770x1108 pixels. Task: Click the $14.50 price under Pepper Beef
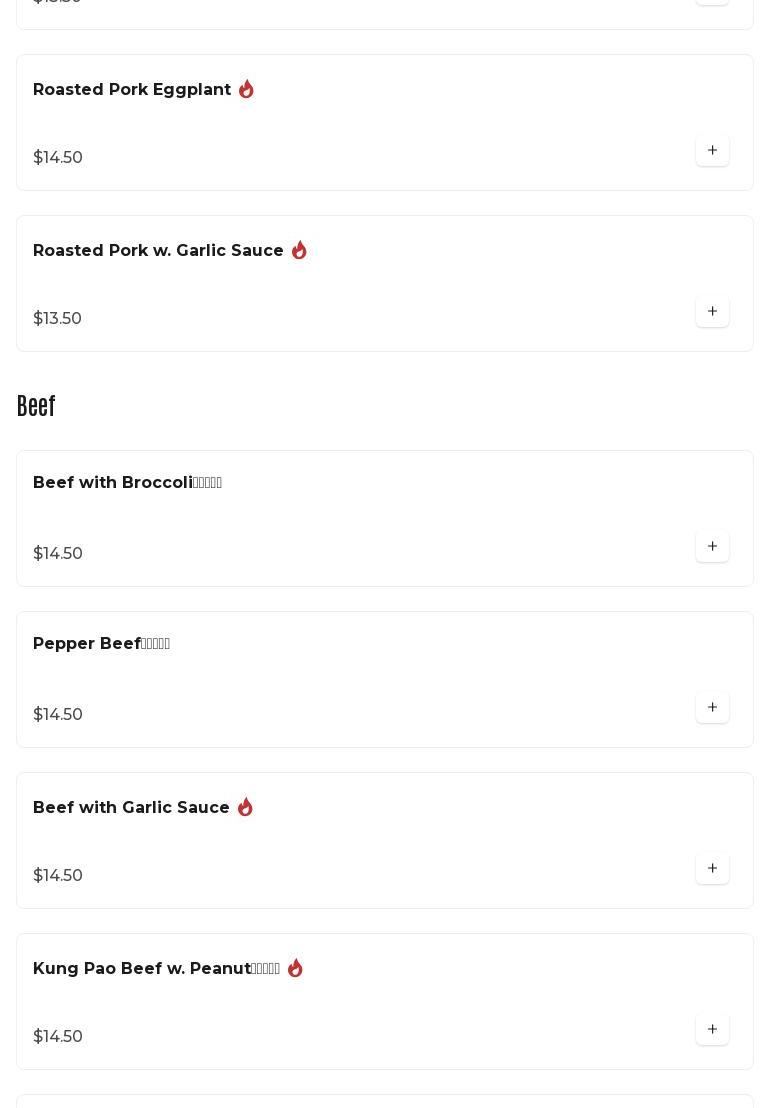pos(58,715)
